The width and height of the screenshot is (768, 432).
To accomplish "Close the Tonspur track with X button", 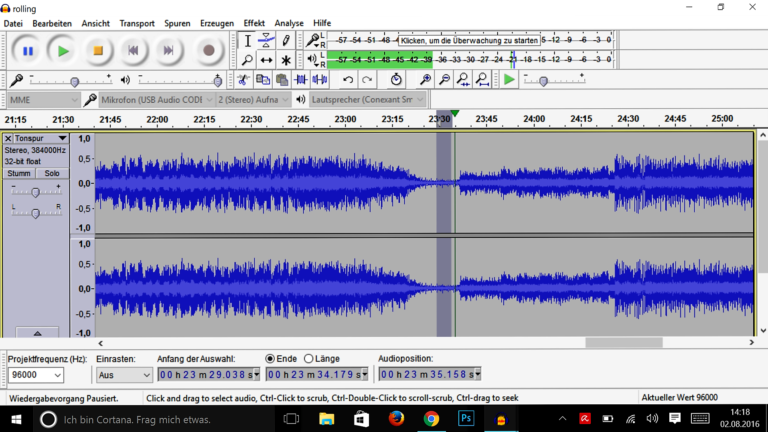I will pos(8,138).
